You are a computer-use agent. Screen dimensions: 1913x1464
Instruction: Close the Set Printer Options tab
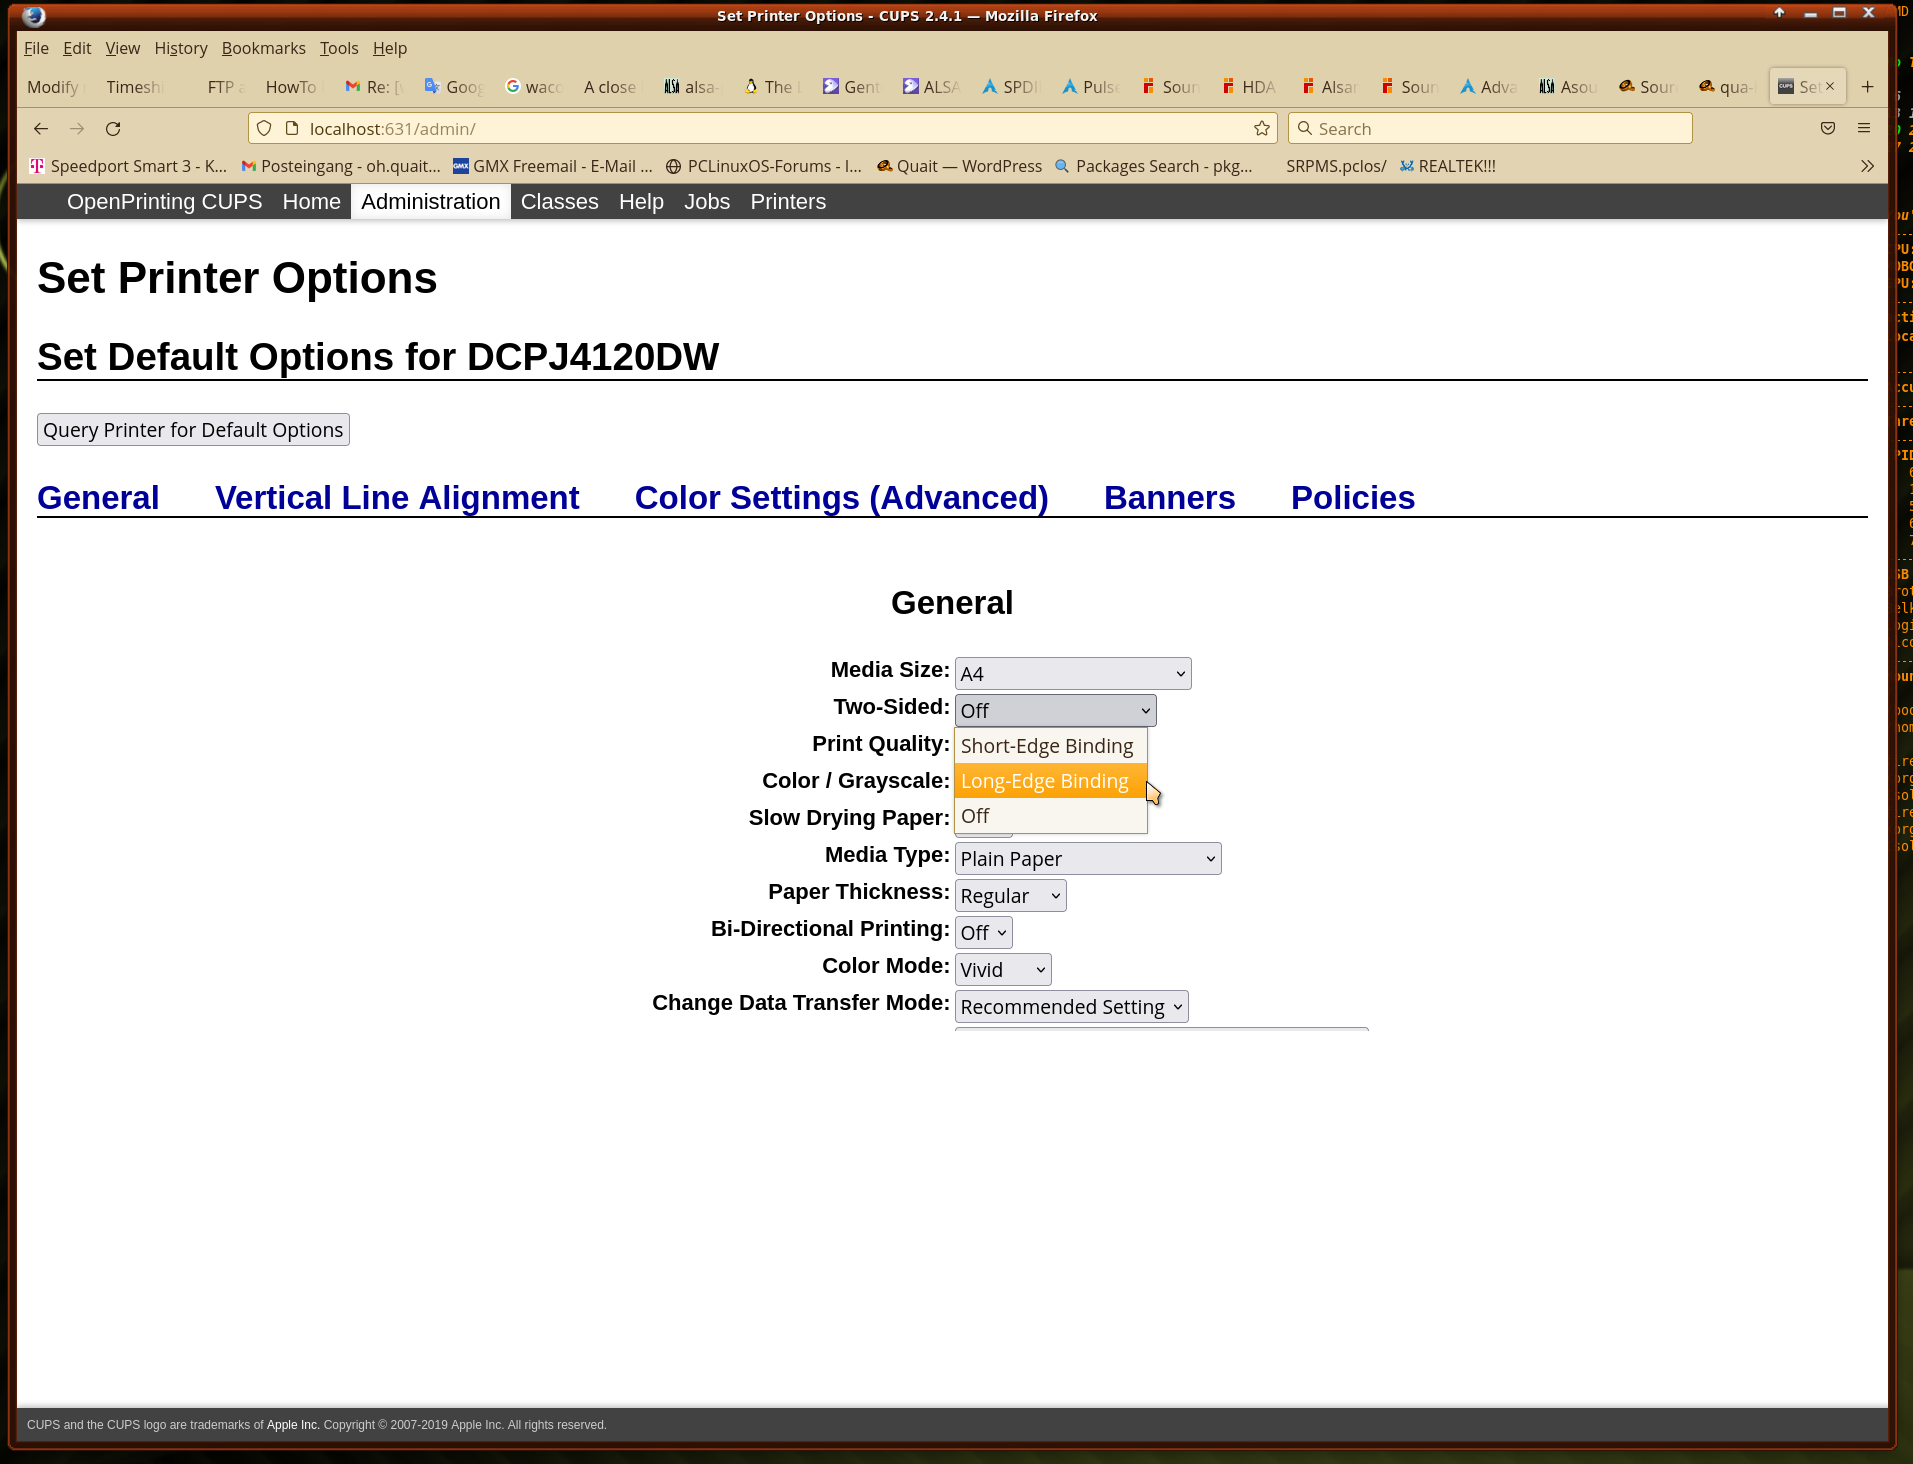tap(1830, 87)
